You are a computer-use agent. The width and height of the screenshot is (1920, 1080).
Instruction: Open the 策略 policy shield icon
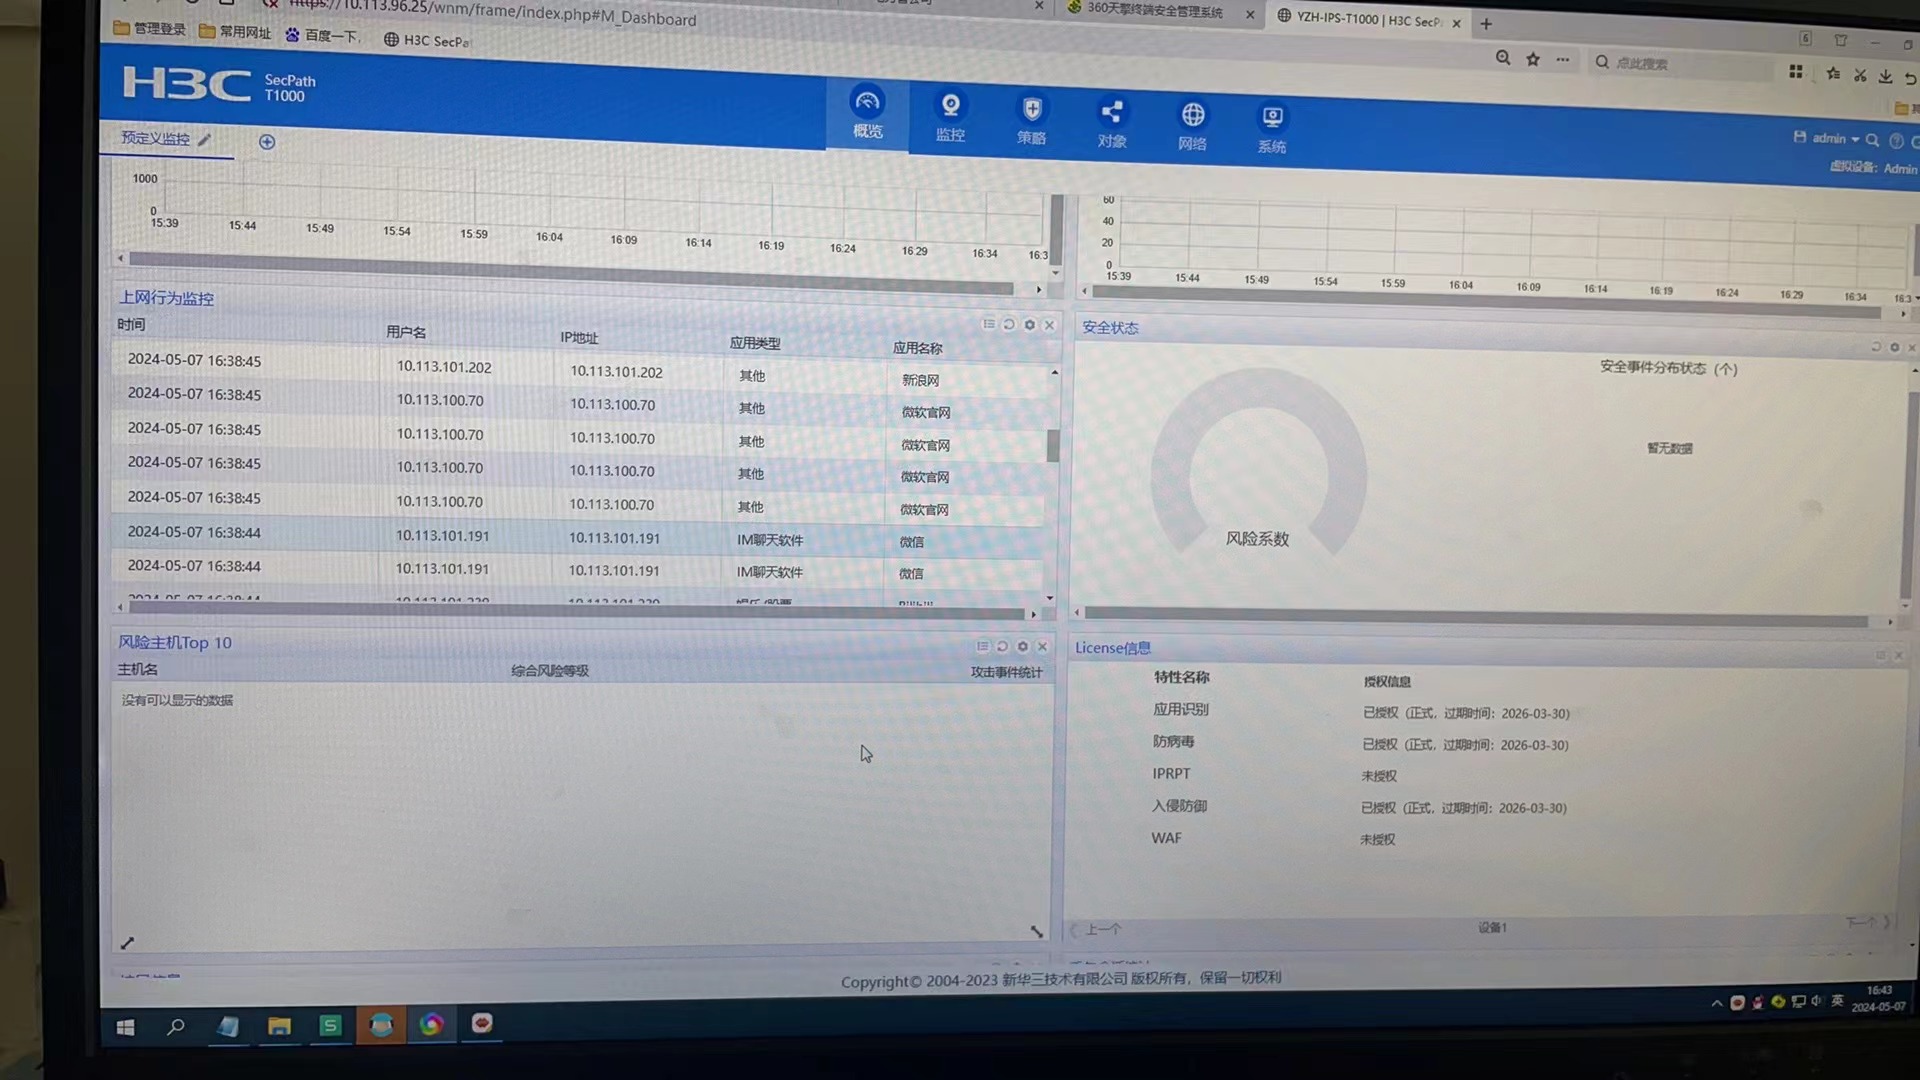pyautogui.click(x=1031, y=109)
